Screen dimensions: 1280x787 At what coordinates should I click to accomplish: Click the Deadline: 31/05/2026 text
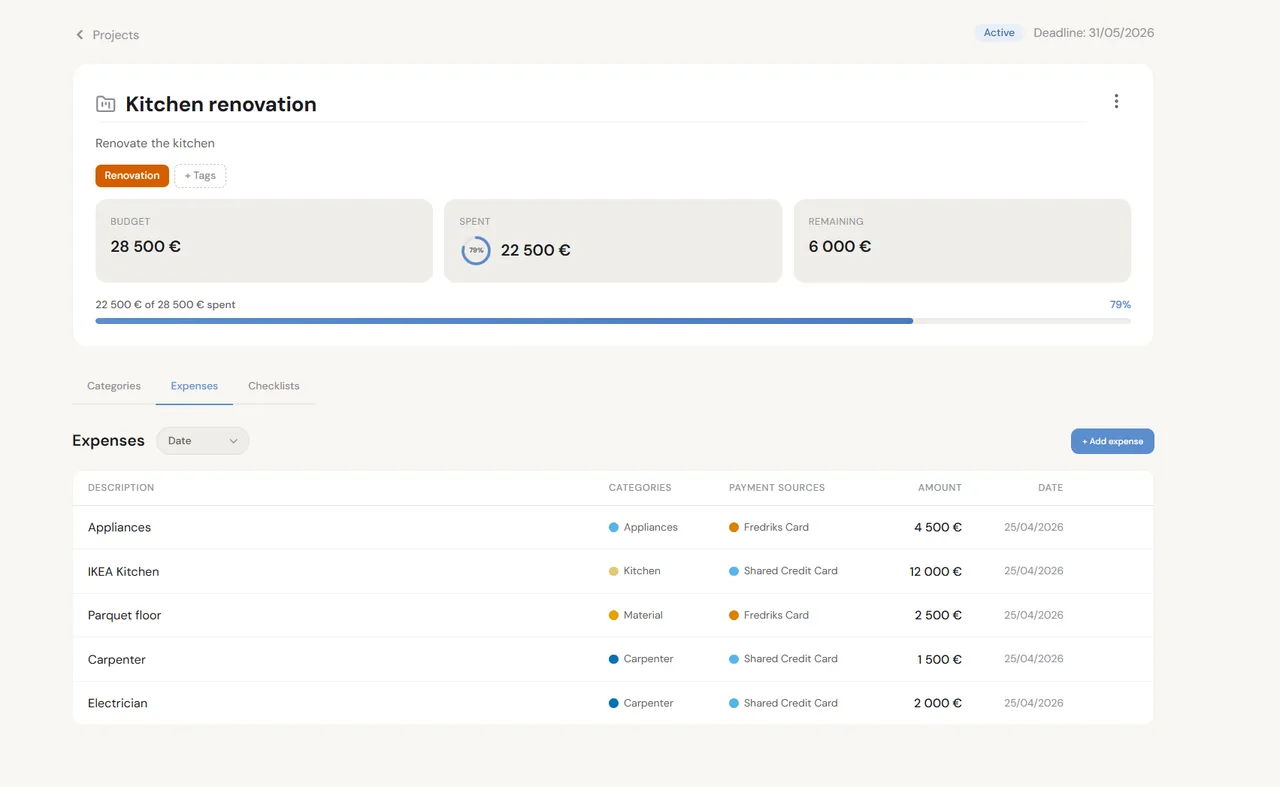coord(1093,33)
